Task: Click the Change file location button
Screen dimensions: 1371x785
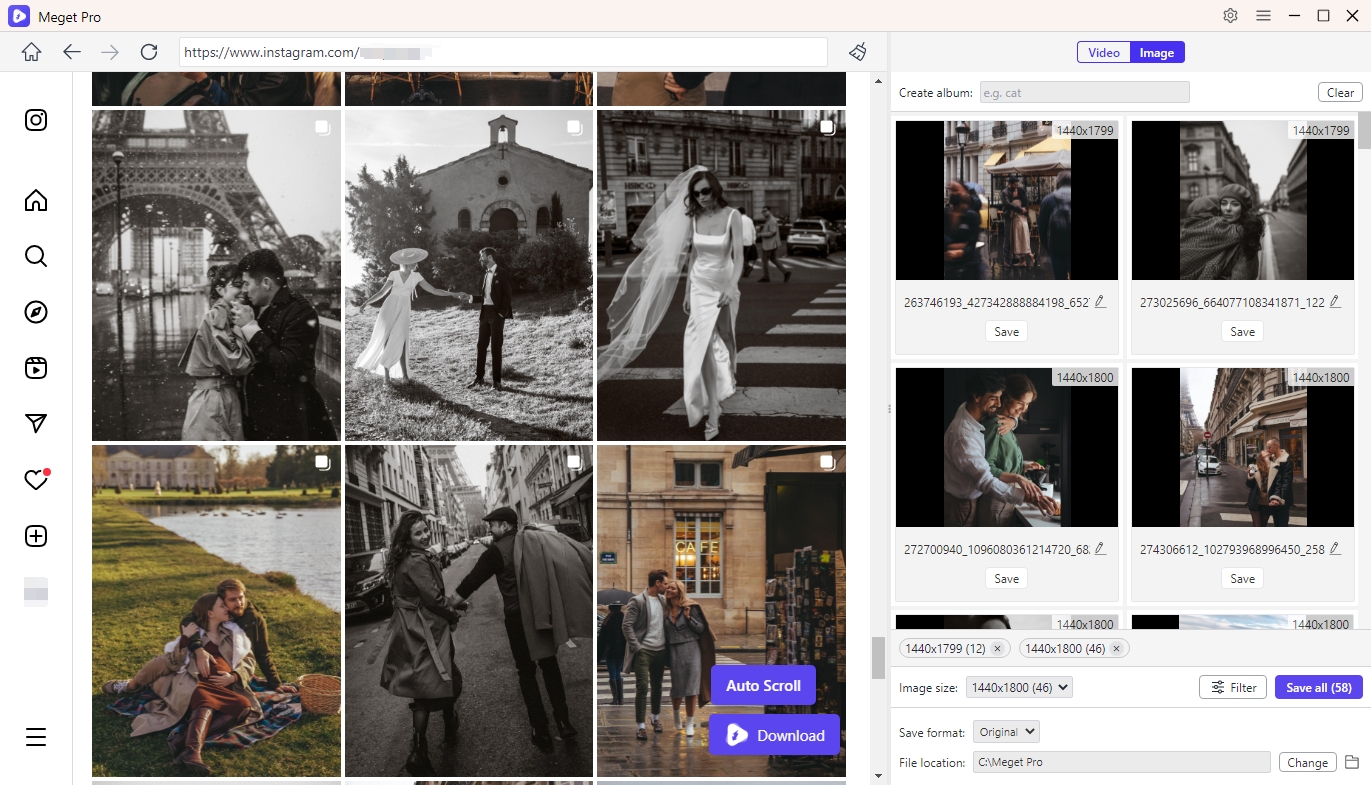Action: pyautogui.click(x=1307, y=762)
